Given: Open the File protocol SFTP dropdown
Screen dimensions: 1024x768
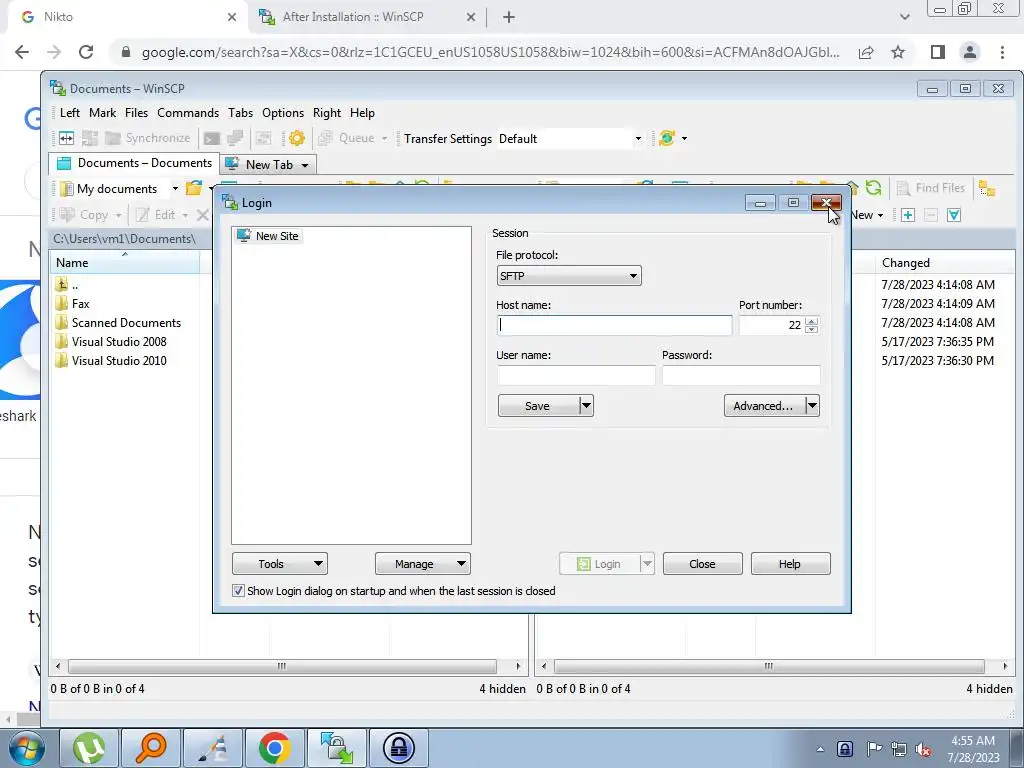Looking at the screenshot, I should click(x=569, y=276).
